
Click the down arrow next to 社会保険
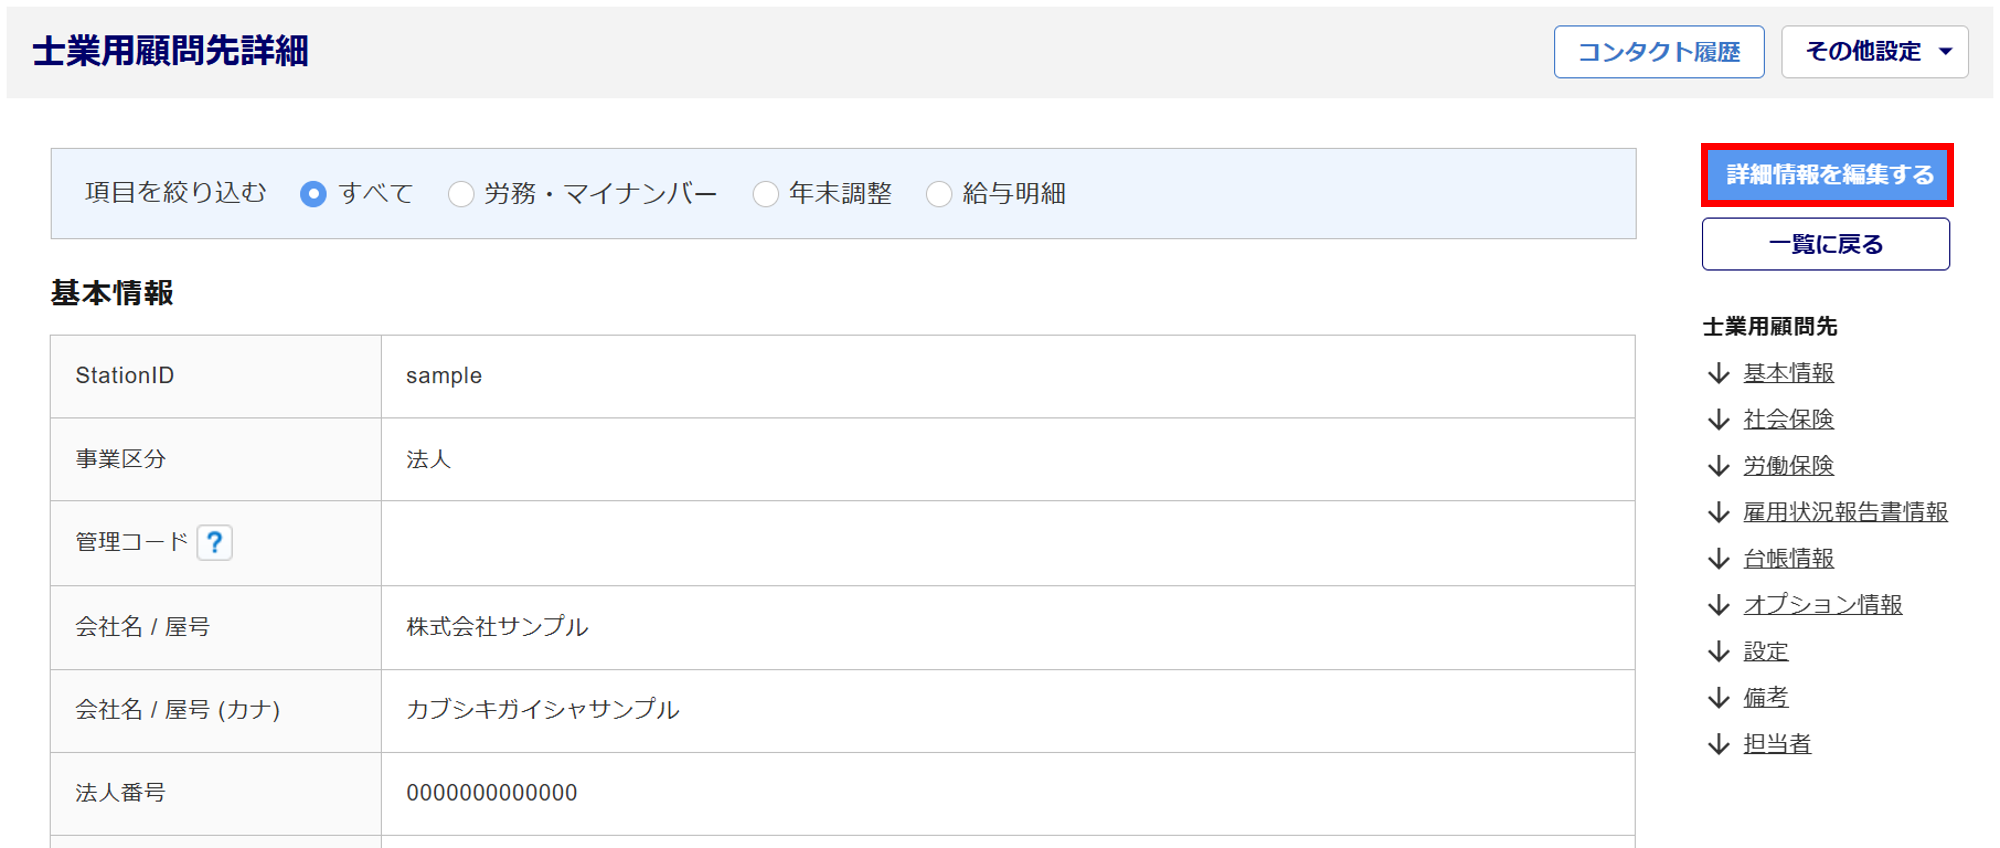[1719, 420]
